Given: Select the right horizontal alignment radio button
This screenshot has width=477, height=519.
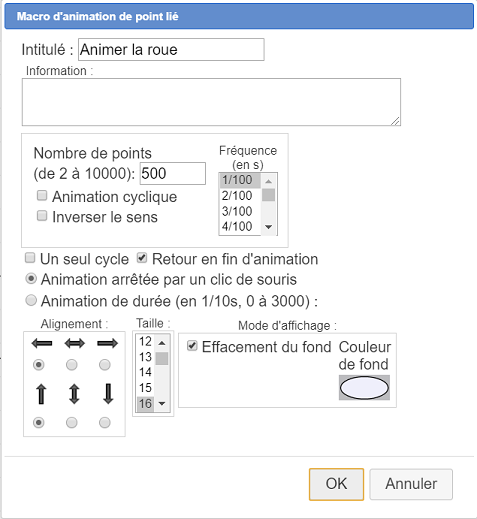Looking at the screenshot, I should click(105, 365).
